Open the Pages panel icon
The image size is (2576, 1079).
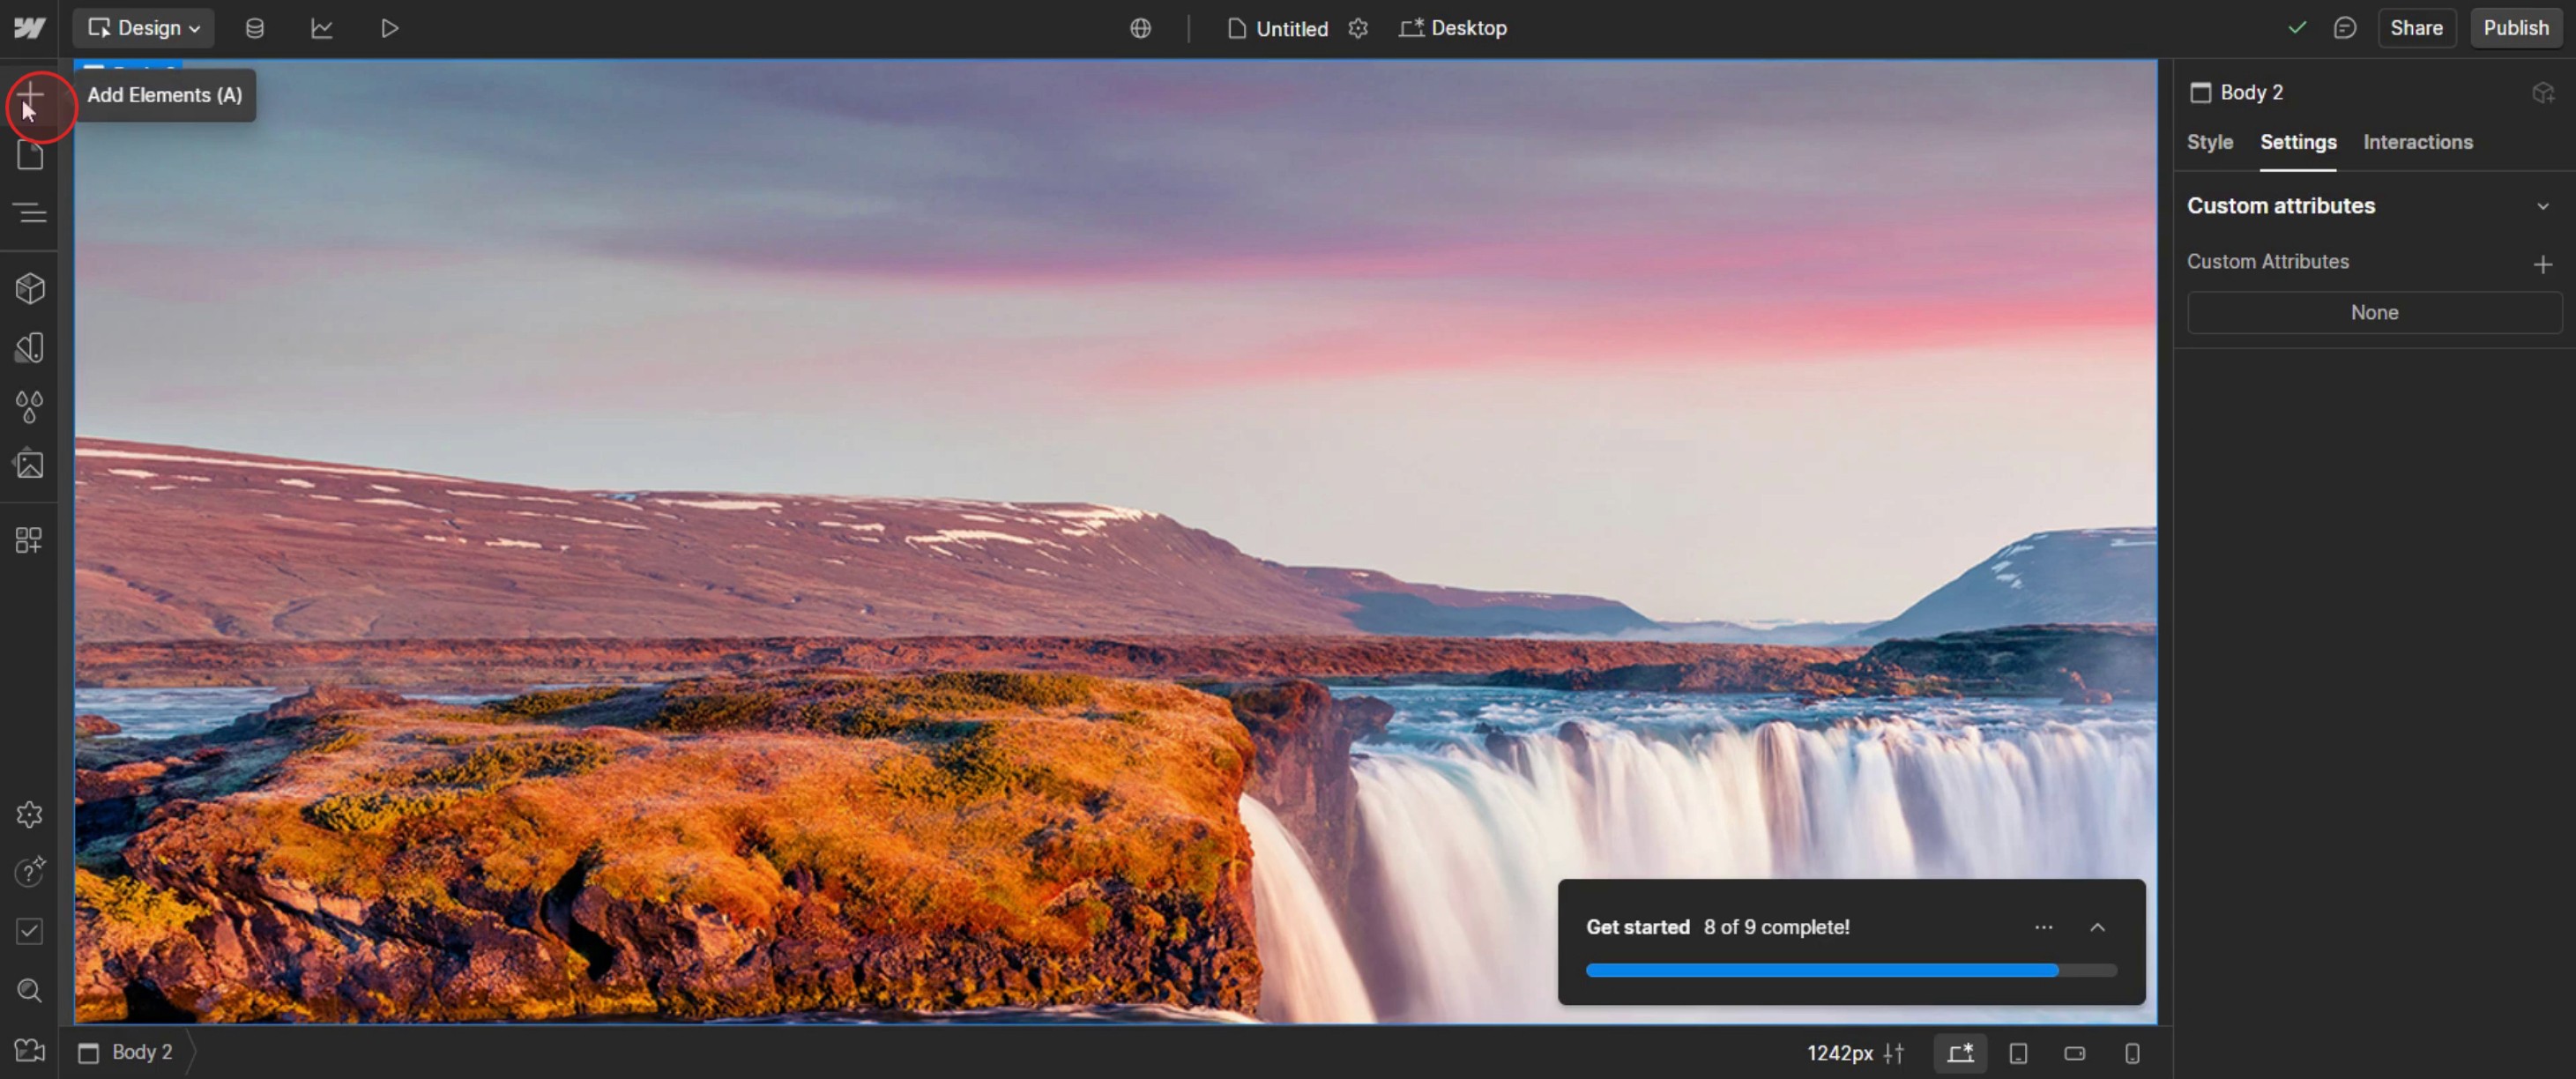pyautogui.click(x=30, y=155)
